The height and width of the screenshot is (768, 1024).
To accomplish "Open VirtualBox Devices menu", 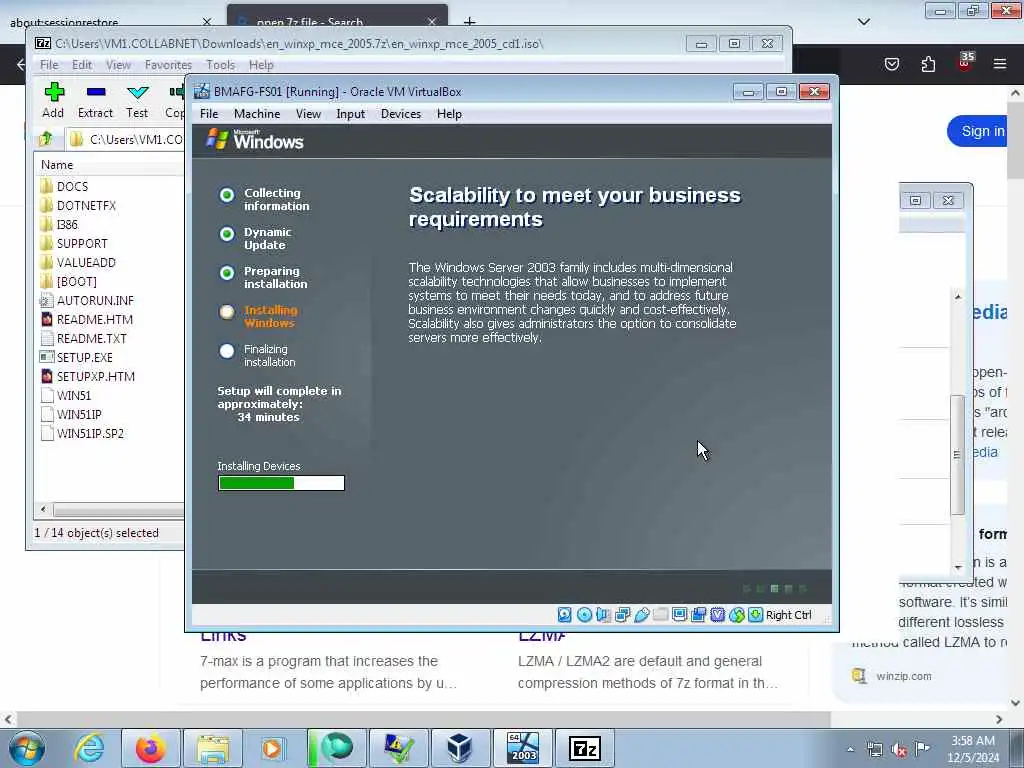I will pyautogui.click(x=401, y=114).
